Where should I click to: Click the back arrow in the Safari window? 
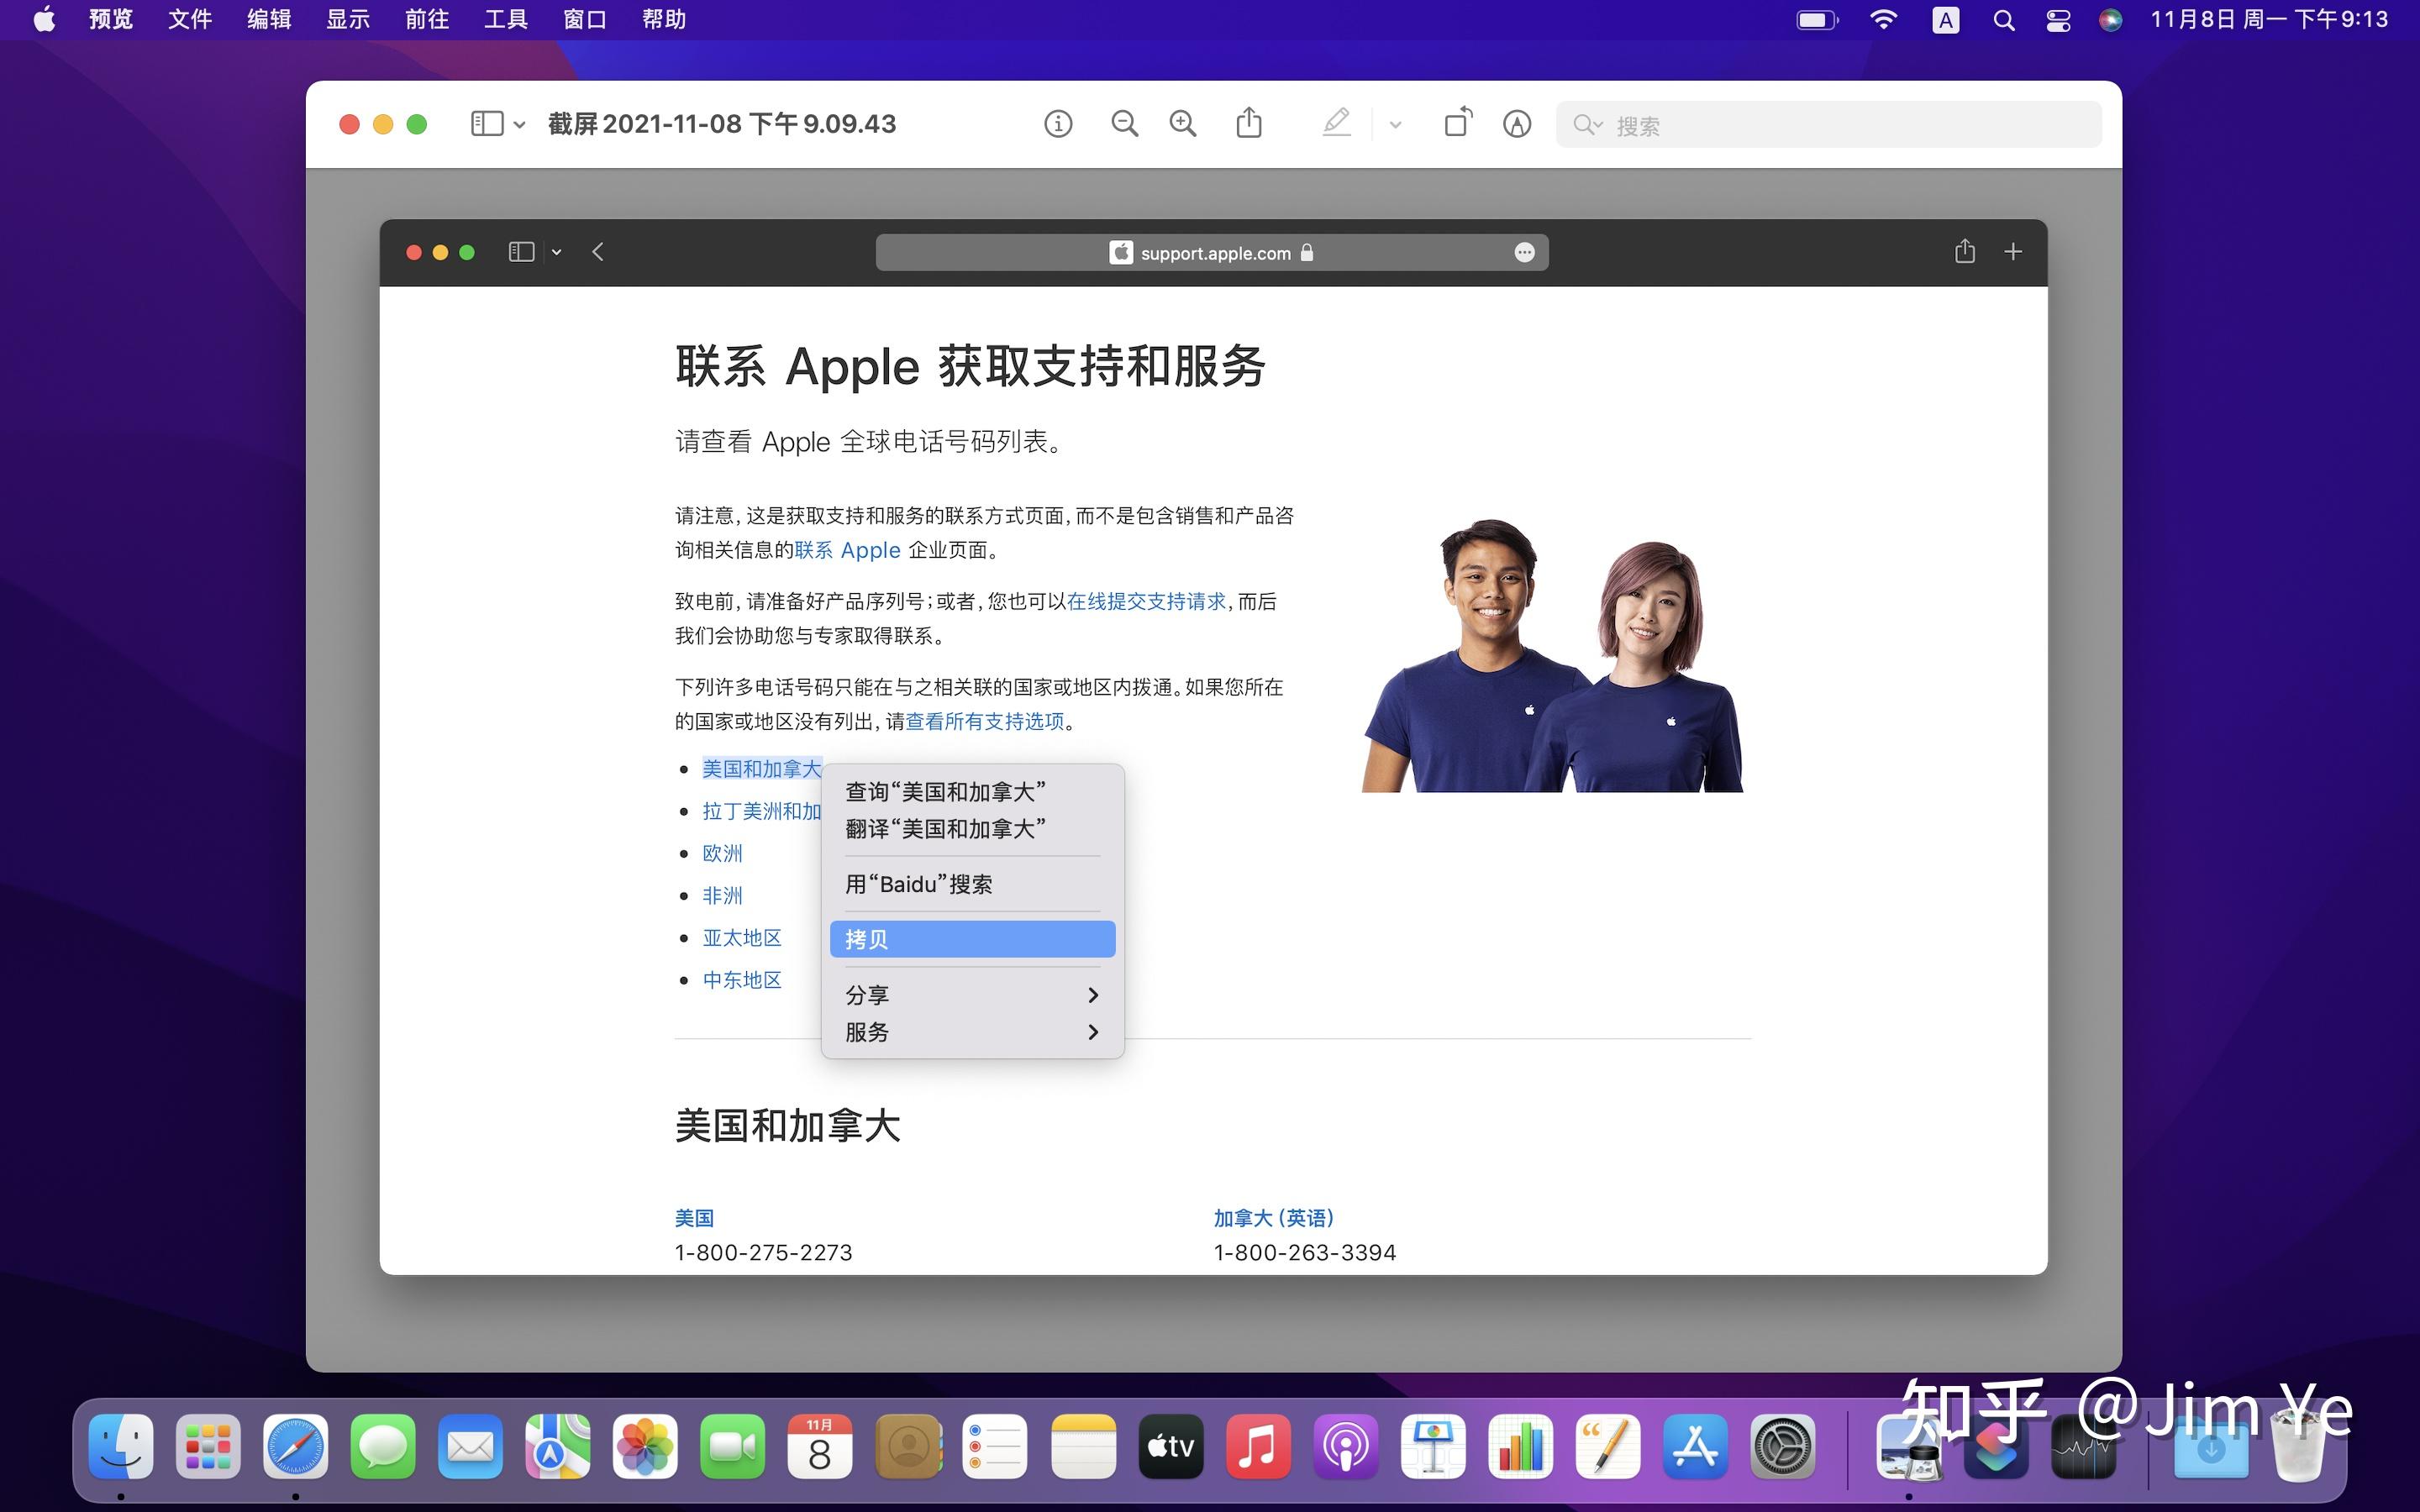(x=597, y=252)
